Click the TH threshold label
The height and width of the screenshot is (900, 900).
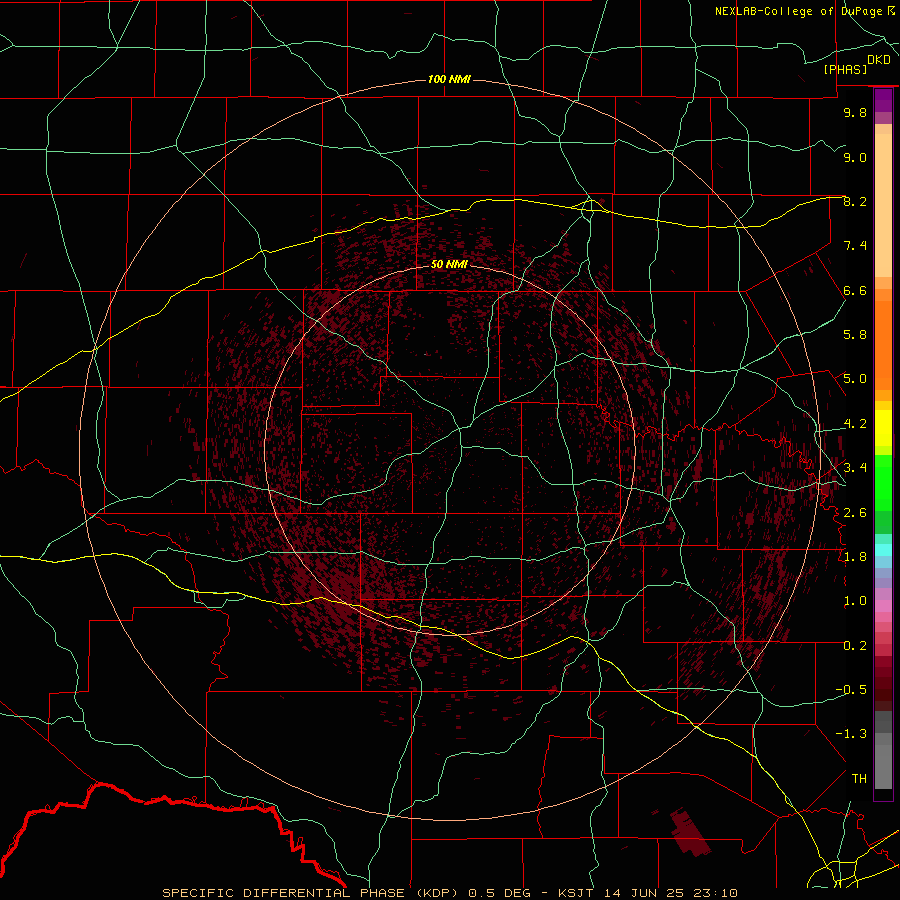859,779
